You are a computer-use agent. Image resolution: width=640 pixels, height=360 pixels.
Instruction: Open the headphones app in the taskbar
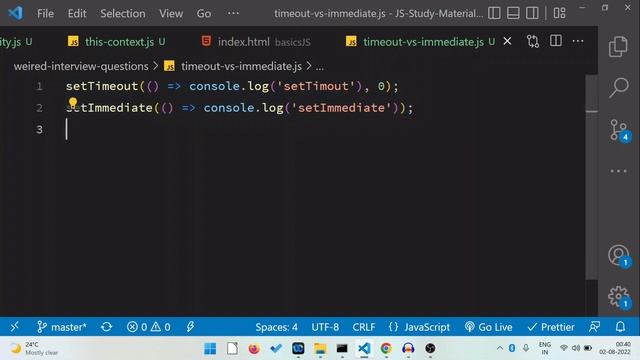(x=408, y=349)
